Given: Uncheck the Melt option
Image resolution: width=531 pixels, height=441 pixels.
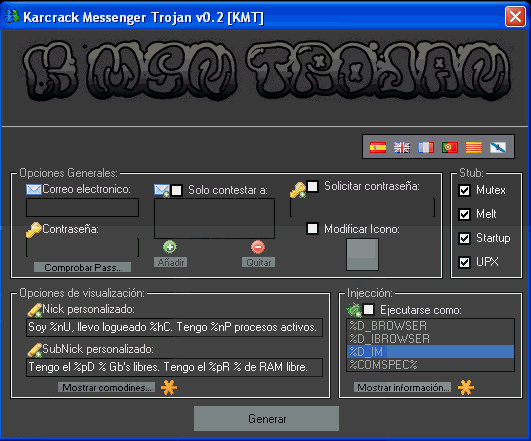Looking at the screenshot, I should tap(465, 214).
